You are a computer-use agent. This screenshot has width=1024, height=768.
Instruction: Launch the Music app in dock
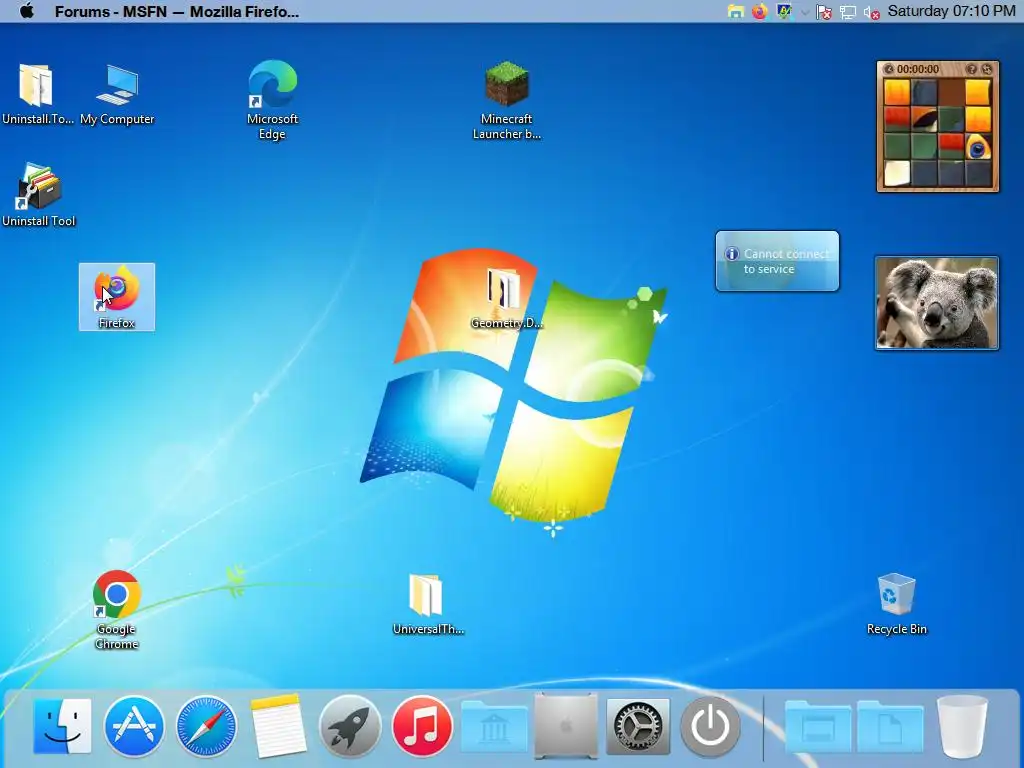(422, 726)
